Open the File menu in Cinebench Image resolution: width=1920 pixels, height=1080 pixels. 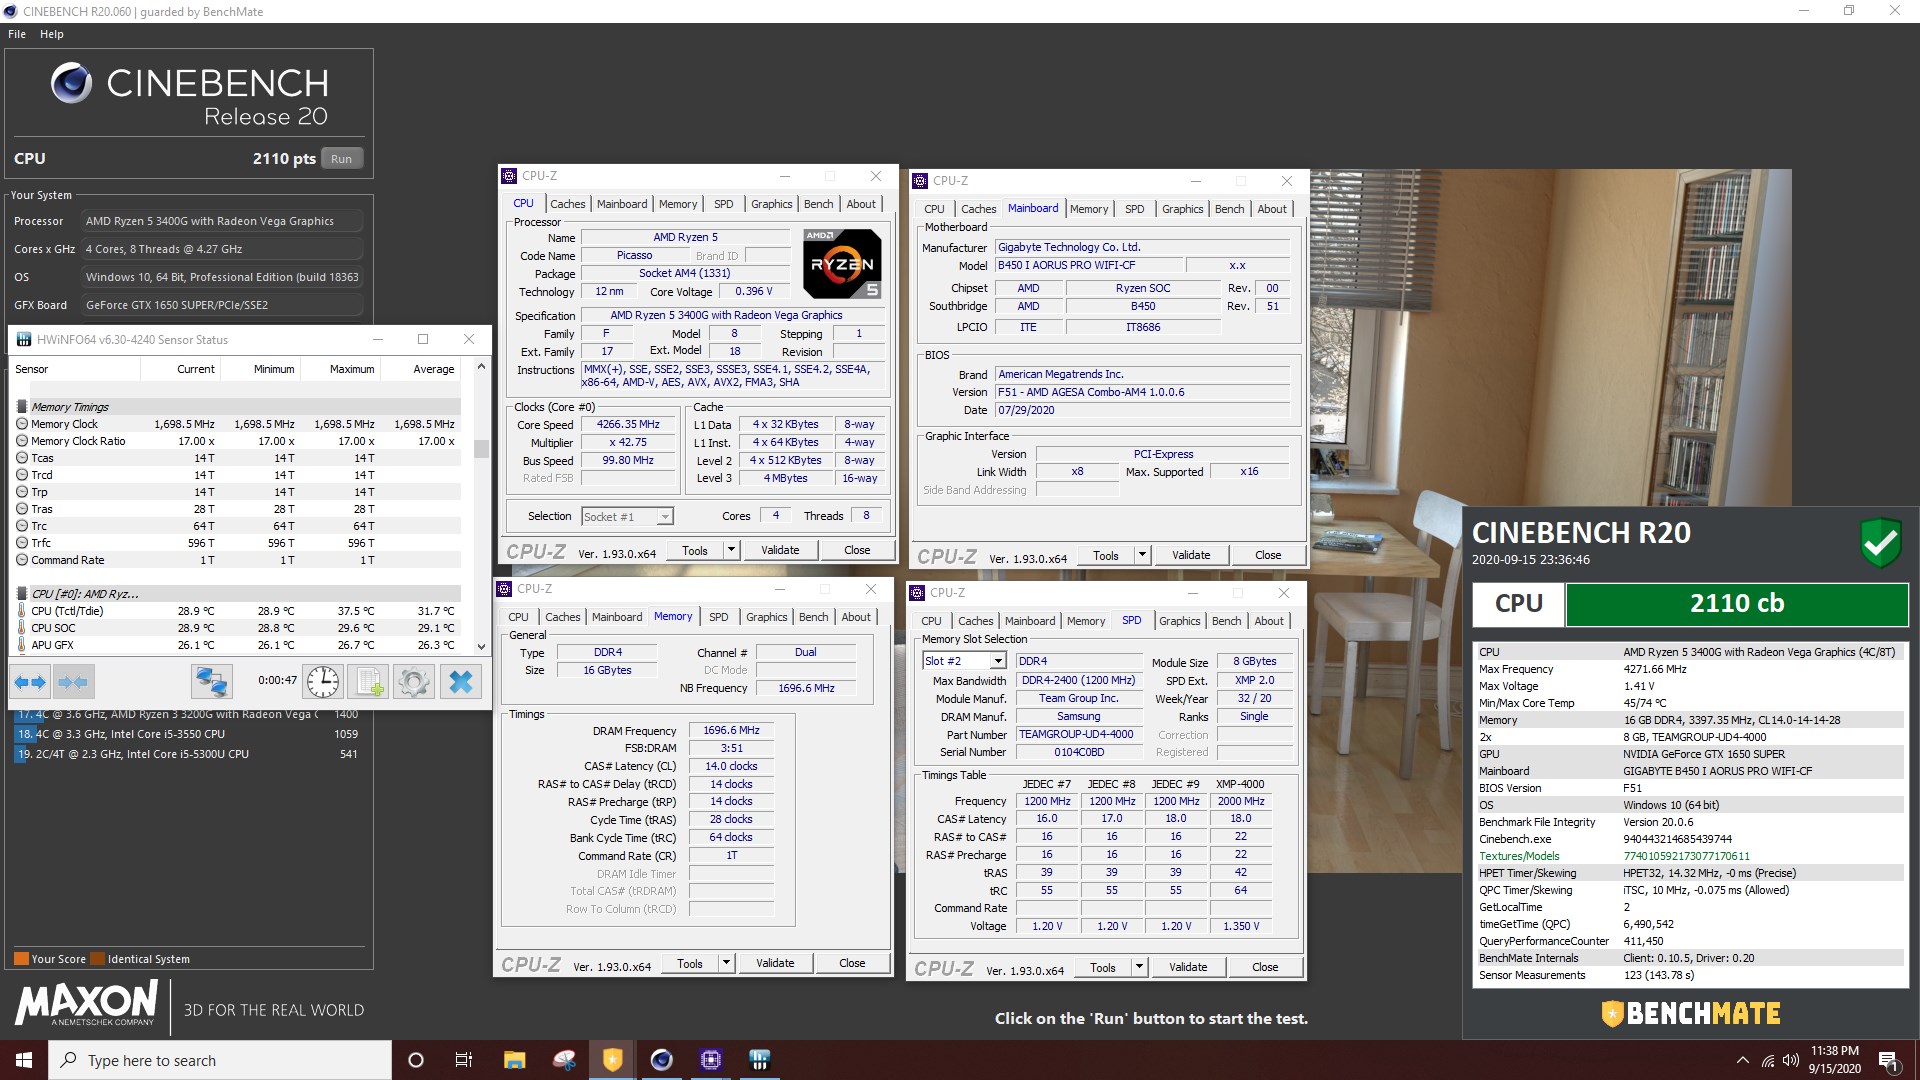tap(17, 34)
